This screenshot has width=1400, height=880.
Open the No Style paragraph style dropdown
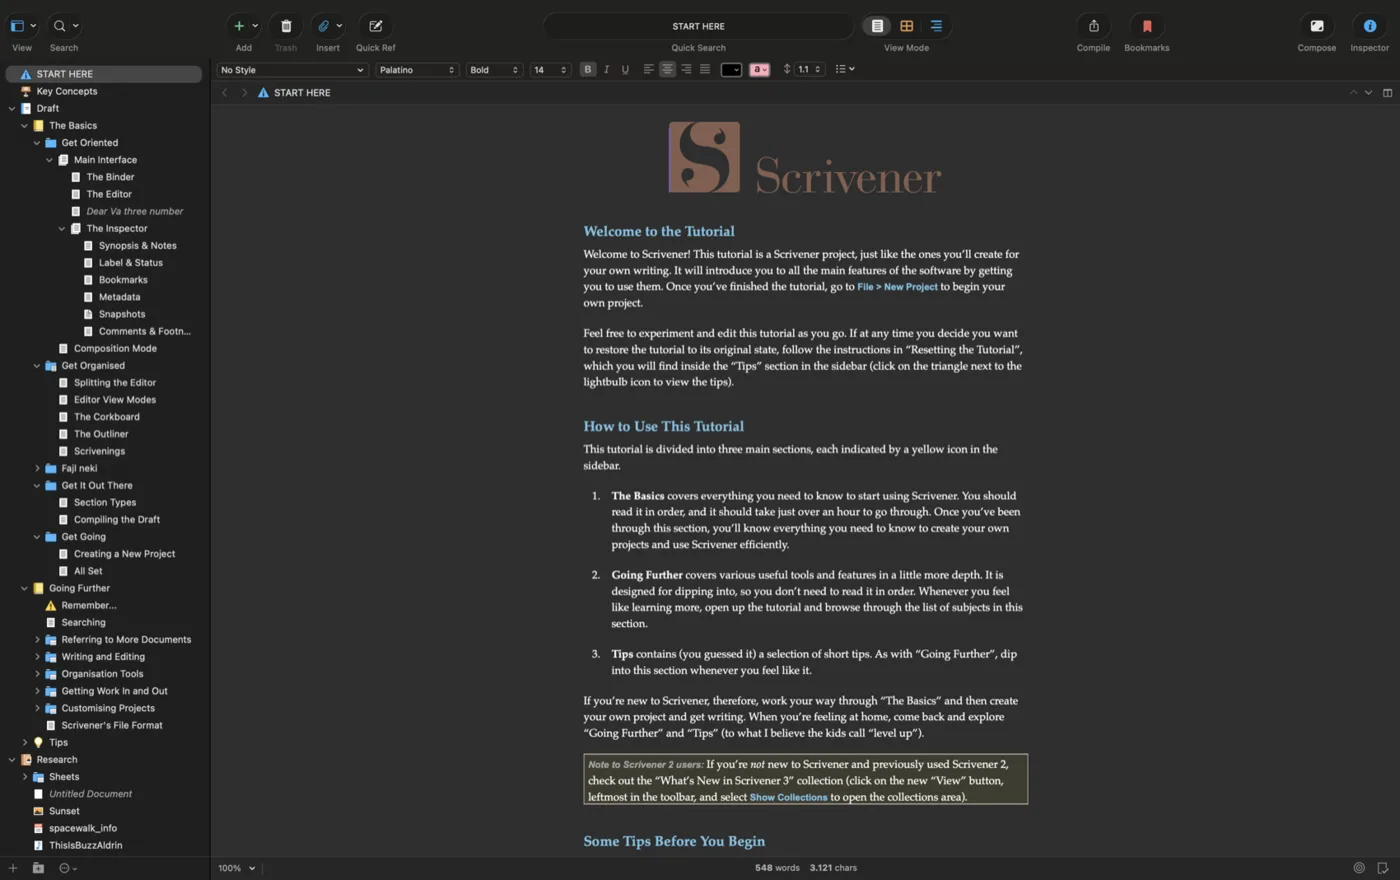coord(292,70)
